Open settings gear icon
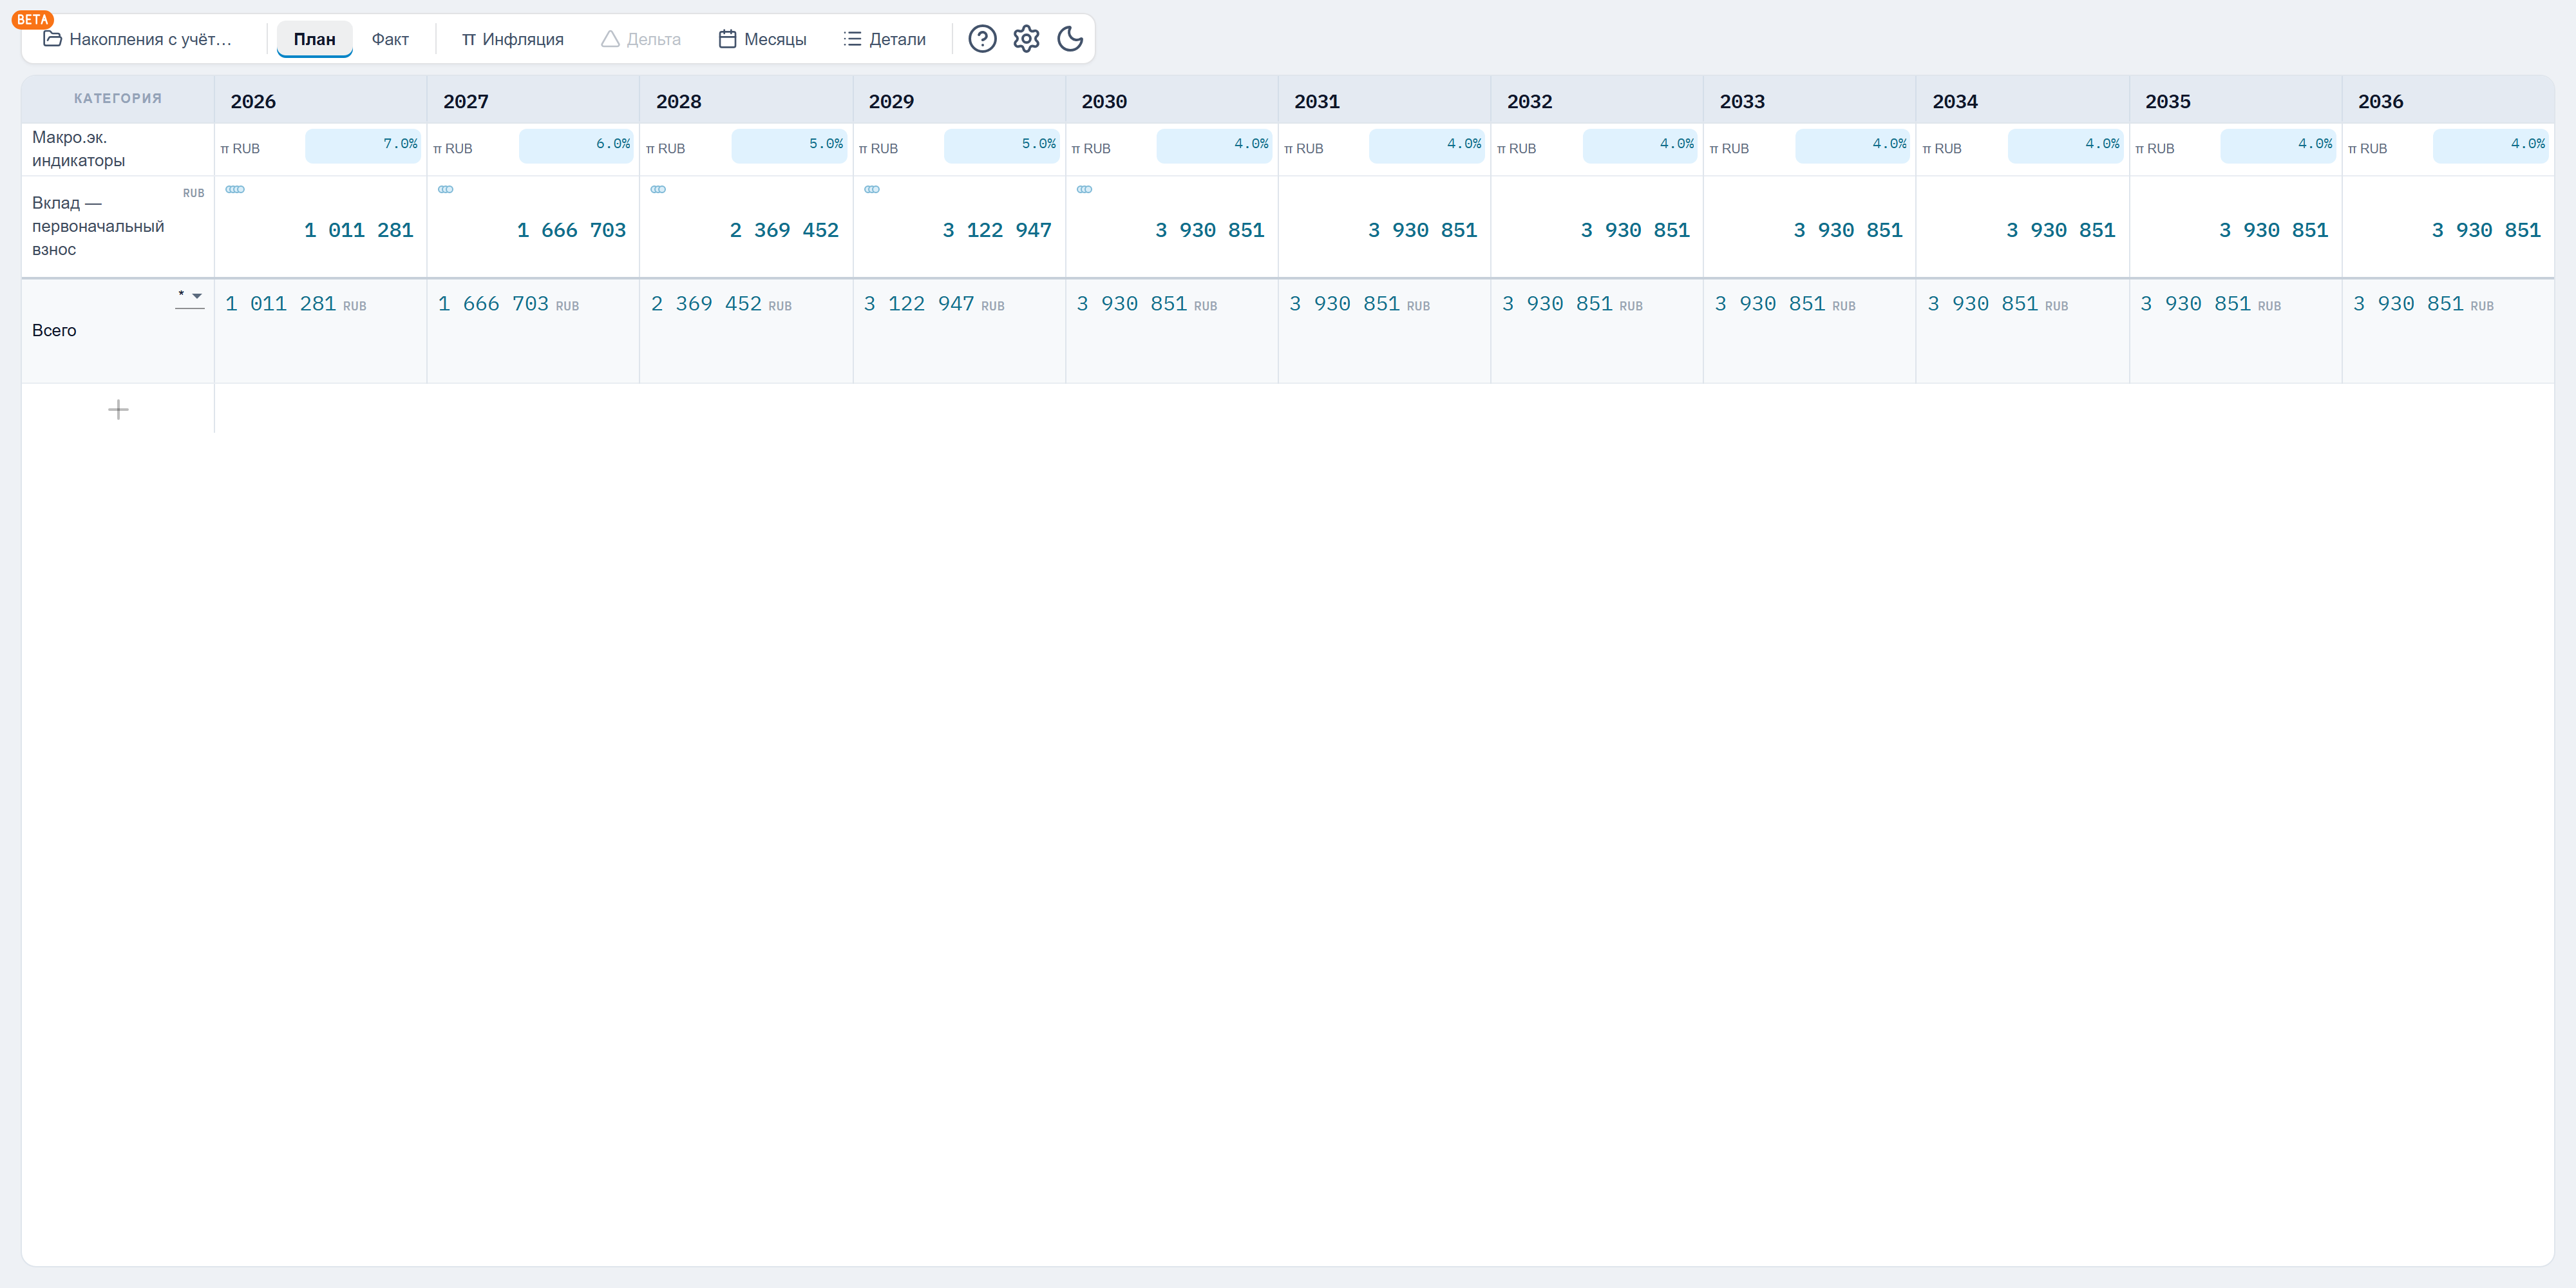The height and width of the screenshot is (1288, 2576). point(1026,39)
